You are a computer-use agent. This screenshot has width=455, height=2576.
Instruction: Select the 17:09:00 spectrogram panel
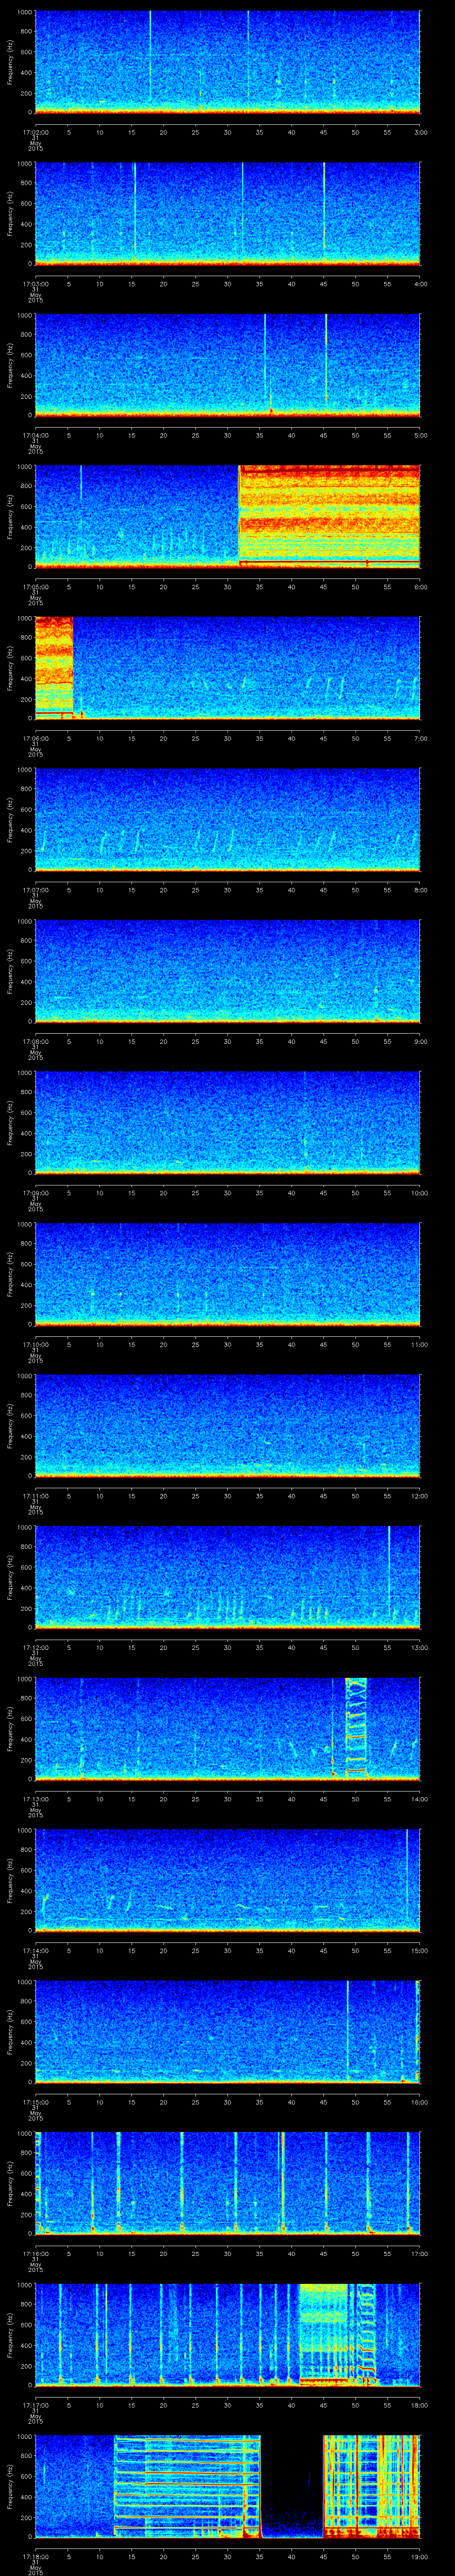click(227, 1122)
